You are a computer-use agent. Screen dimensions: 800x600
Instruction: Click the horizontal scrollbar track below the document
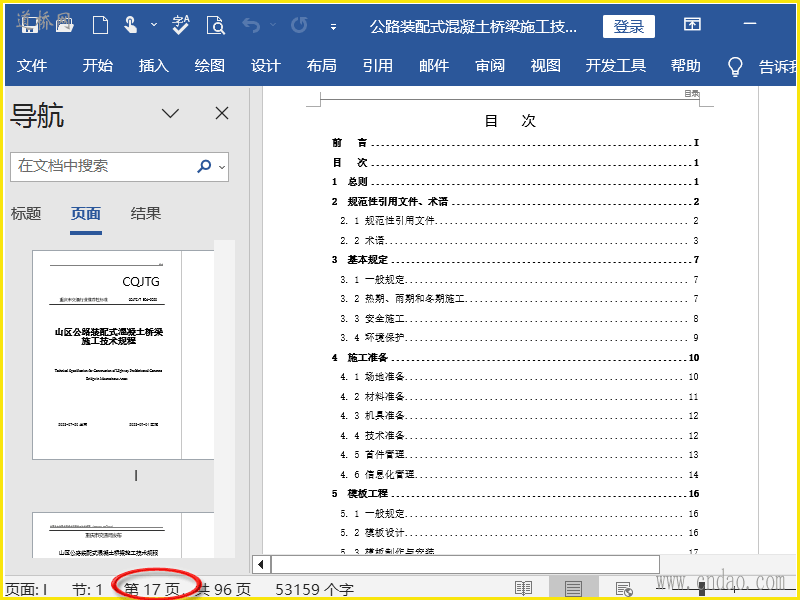click(465, 564)
